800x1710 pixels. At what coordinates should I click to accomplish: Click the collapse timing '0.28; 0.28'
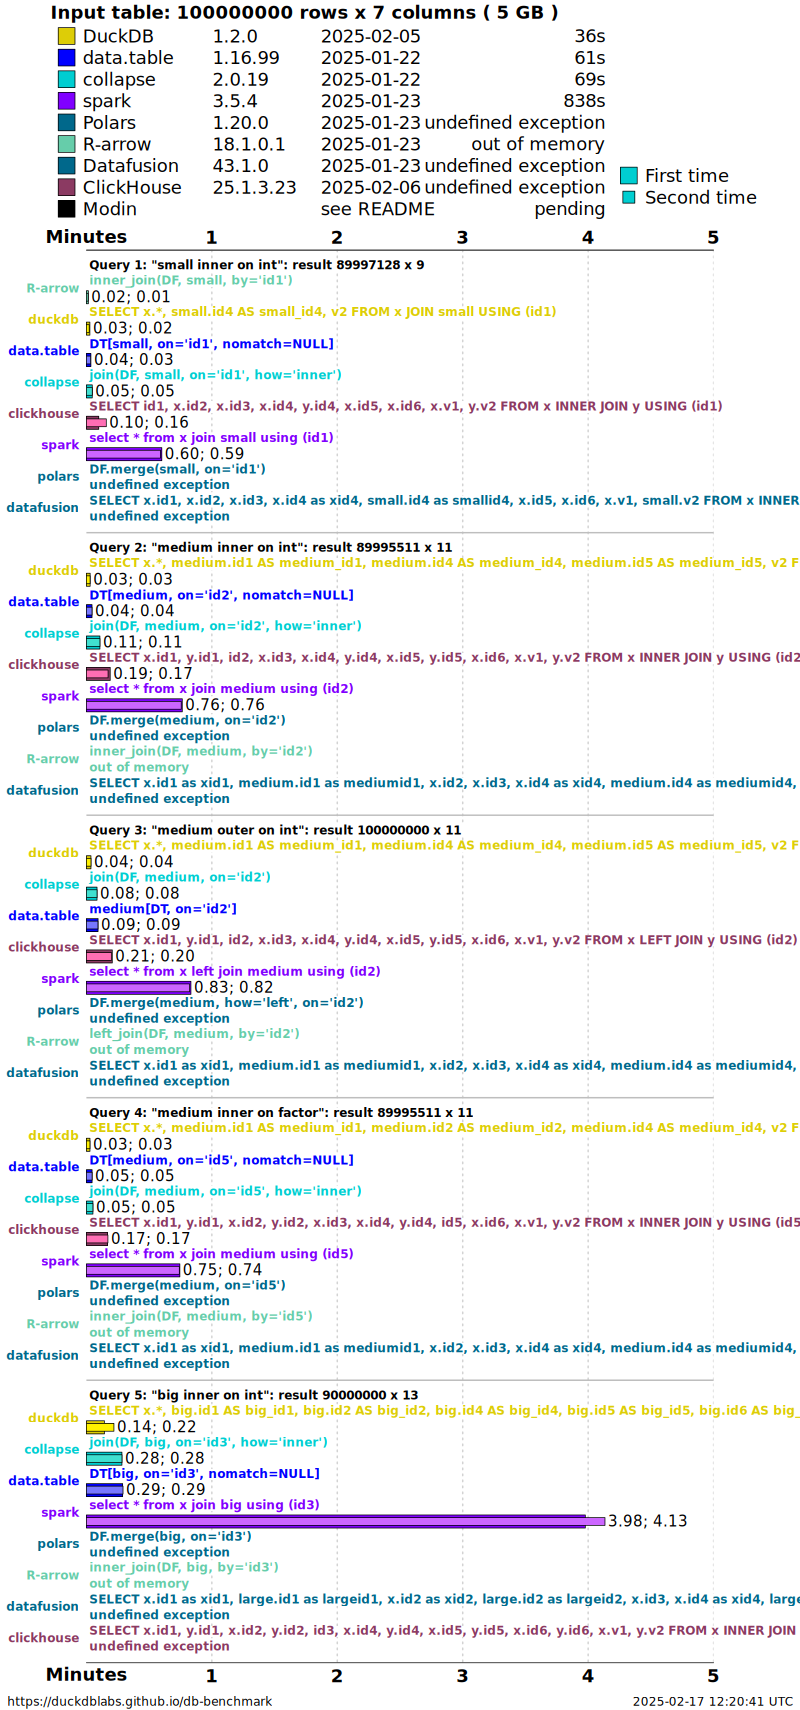point(165,1458)
